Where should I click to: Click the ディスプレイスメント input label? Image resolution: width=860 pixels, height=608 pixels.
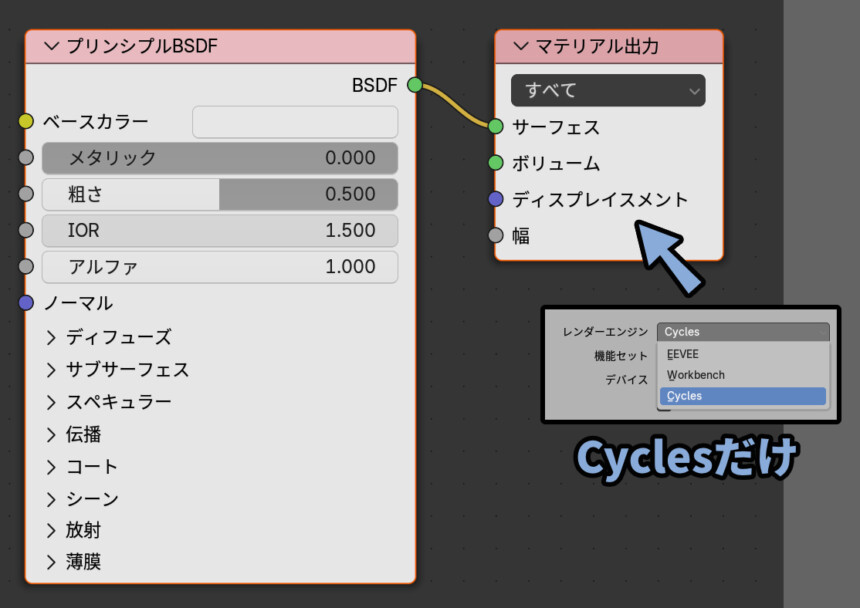[x=600, y=200]
